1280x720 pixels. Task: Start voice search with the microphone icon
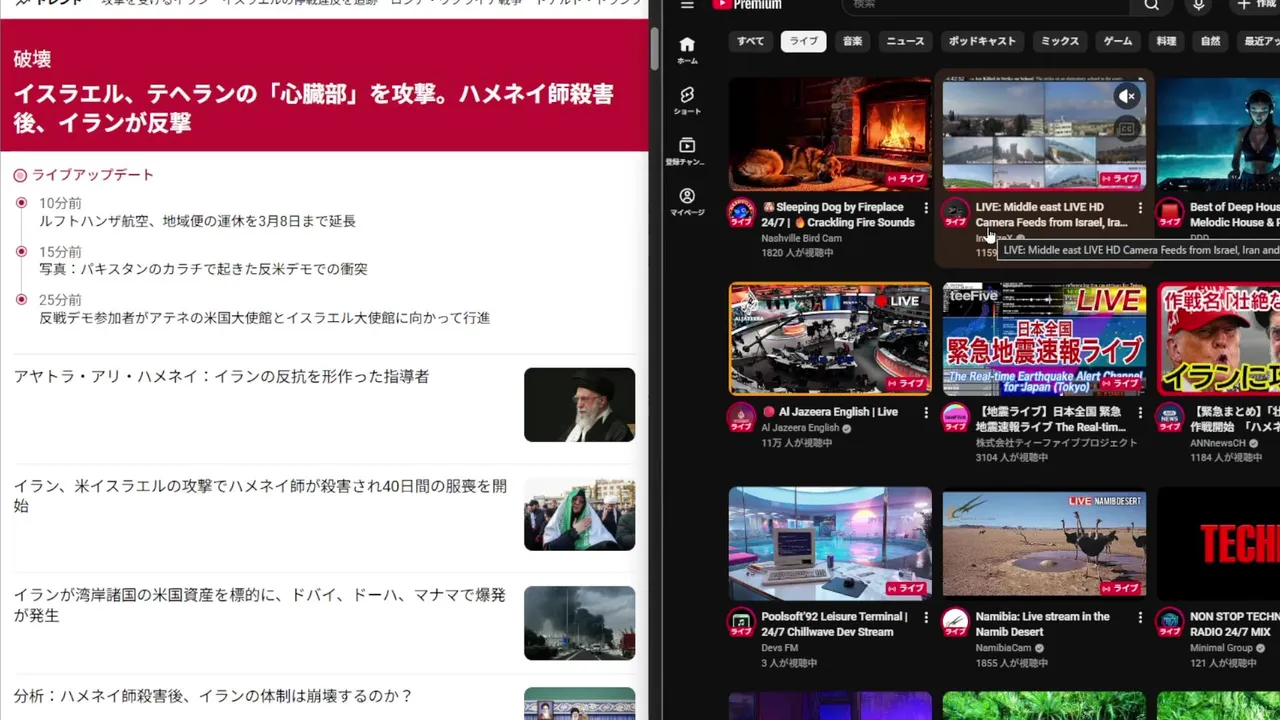(x=1198, y=5)
